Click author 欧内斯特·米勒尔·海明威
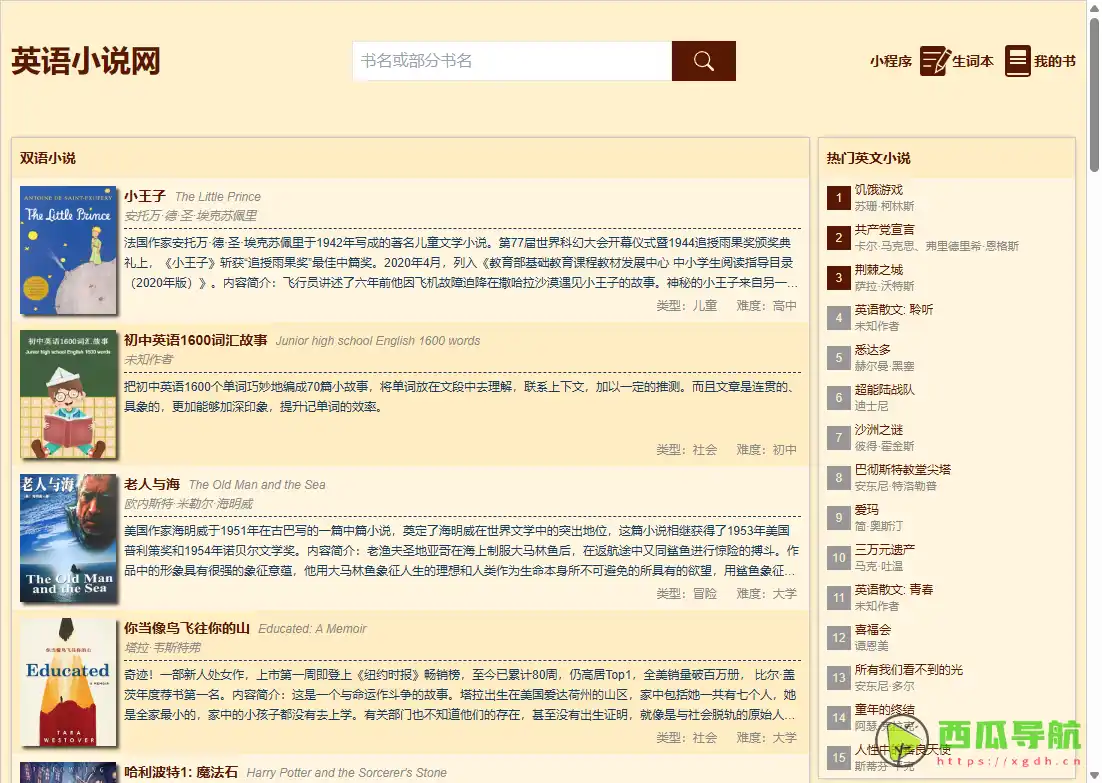Viewport: 1102px width, 783px height. coord(188,504)
